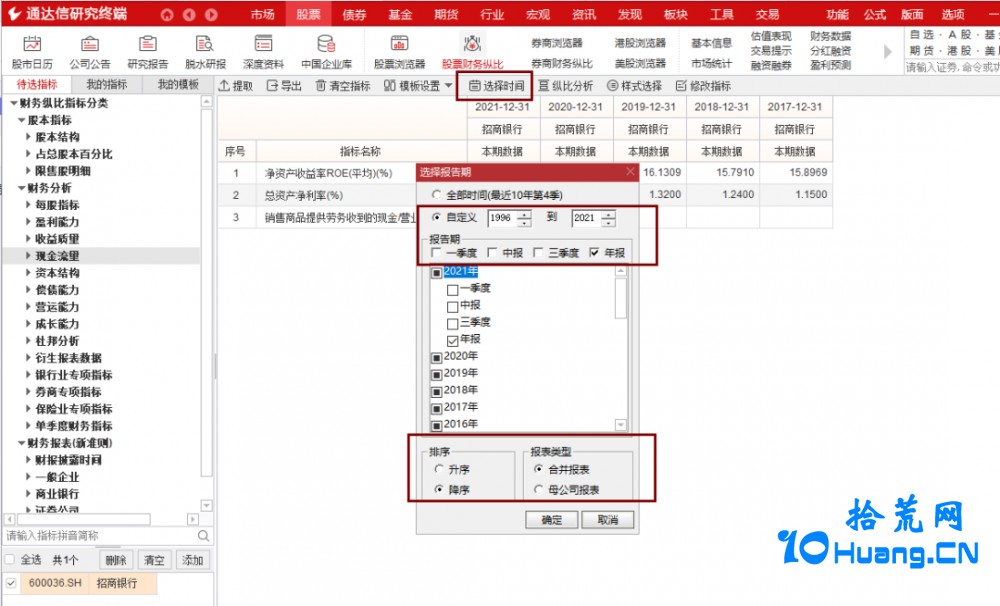
Task: Switch to the 我的模板 tab
Action: (x=178, y=84)
